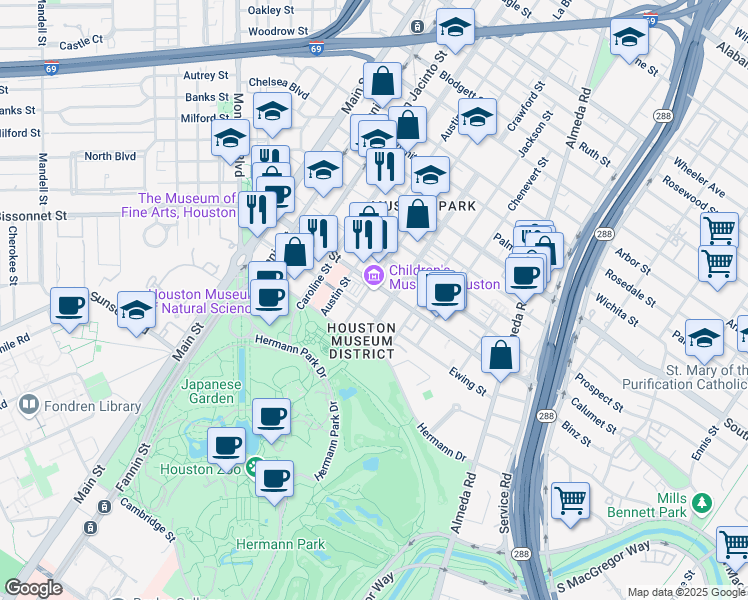The height and width of the screenshot is (600, 748).
Task: Open the shopping bag marker above San Jacinto St
Action: pyautogui.click(x=383, y=82)
